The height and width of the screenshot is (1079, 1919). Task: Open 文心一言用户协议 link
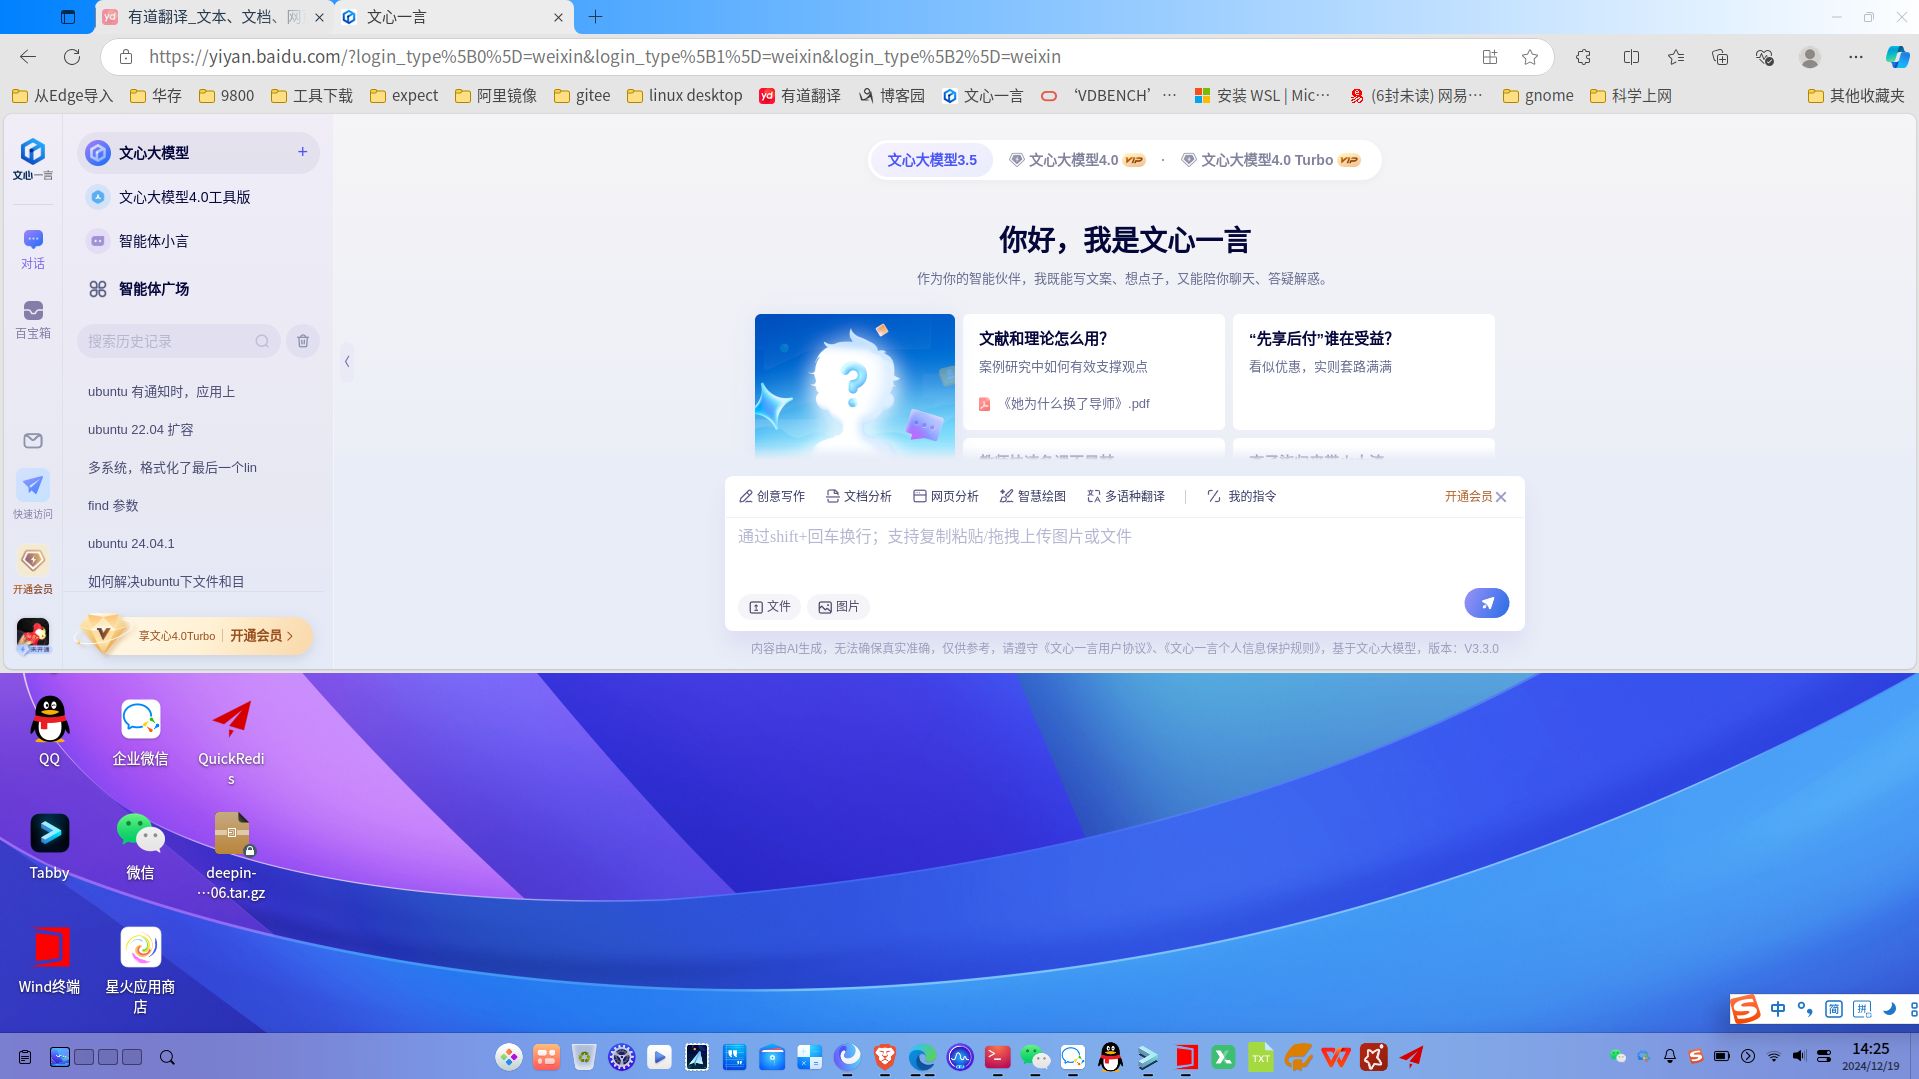(x=1098, y=648)
